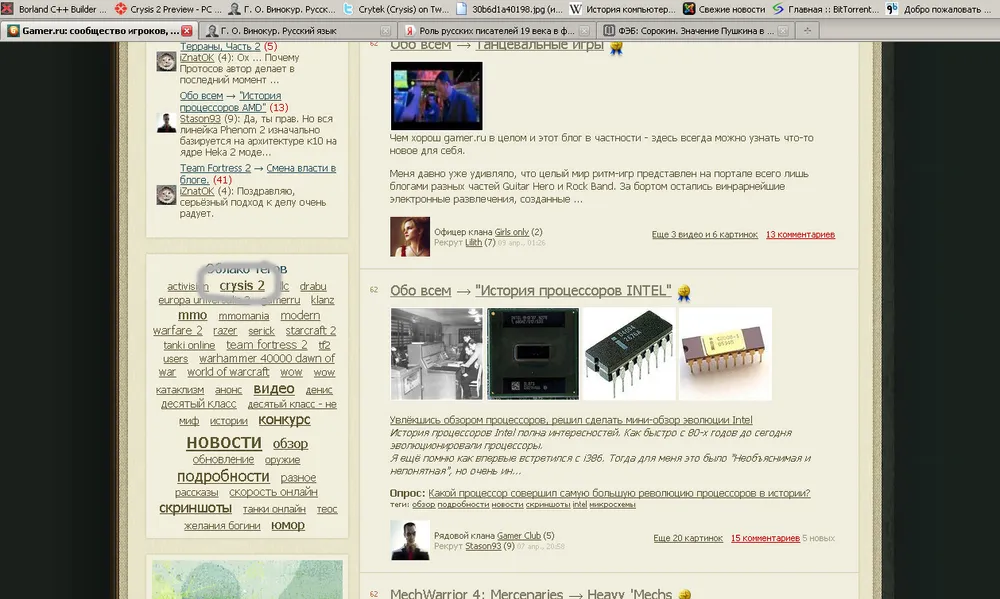Switch to ФЭБ: Сорокин Значение Пушкина tab
This screenshot has height=599, width=1000.
(x=696, y=31)
